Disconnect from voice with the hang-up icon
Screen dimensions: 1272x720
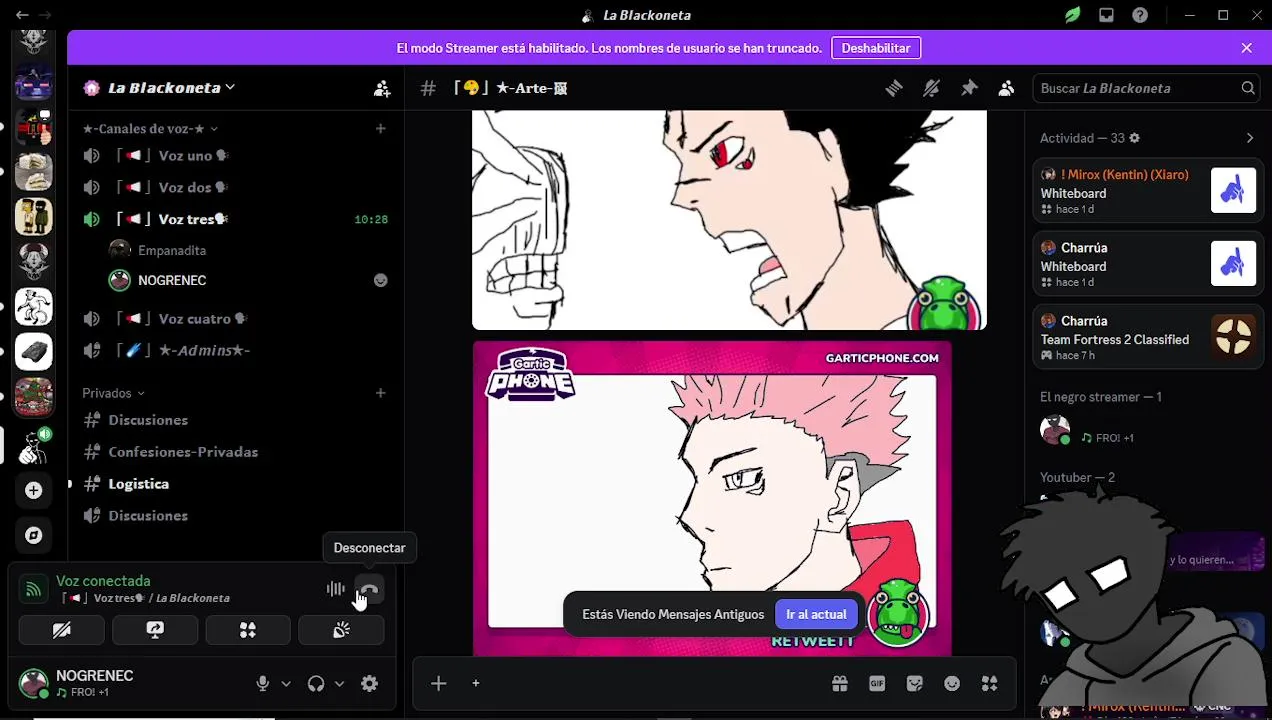pyautogui.click(x=369, y=590)
